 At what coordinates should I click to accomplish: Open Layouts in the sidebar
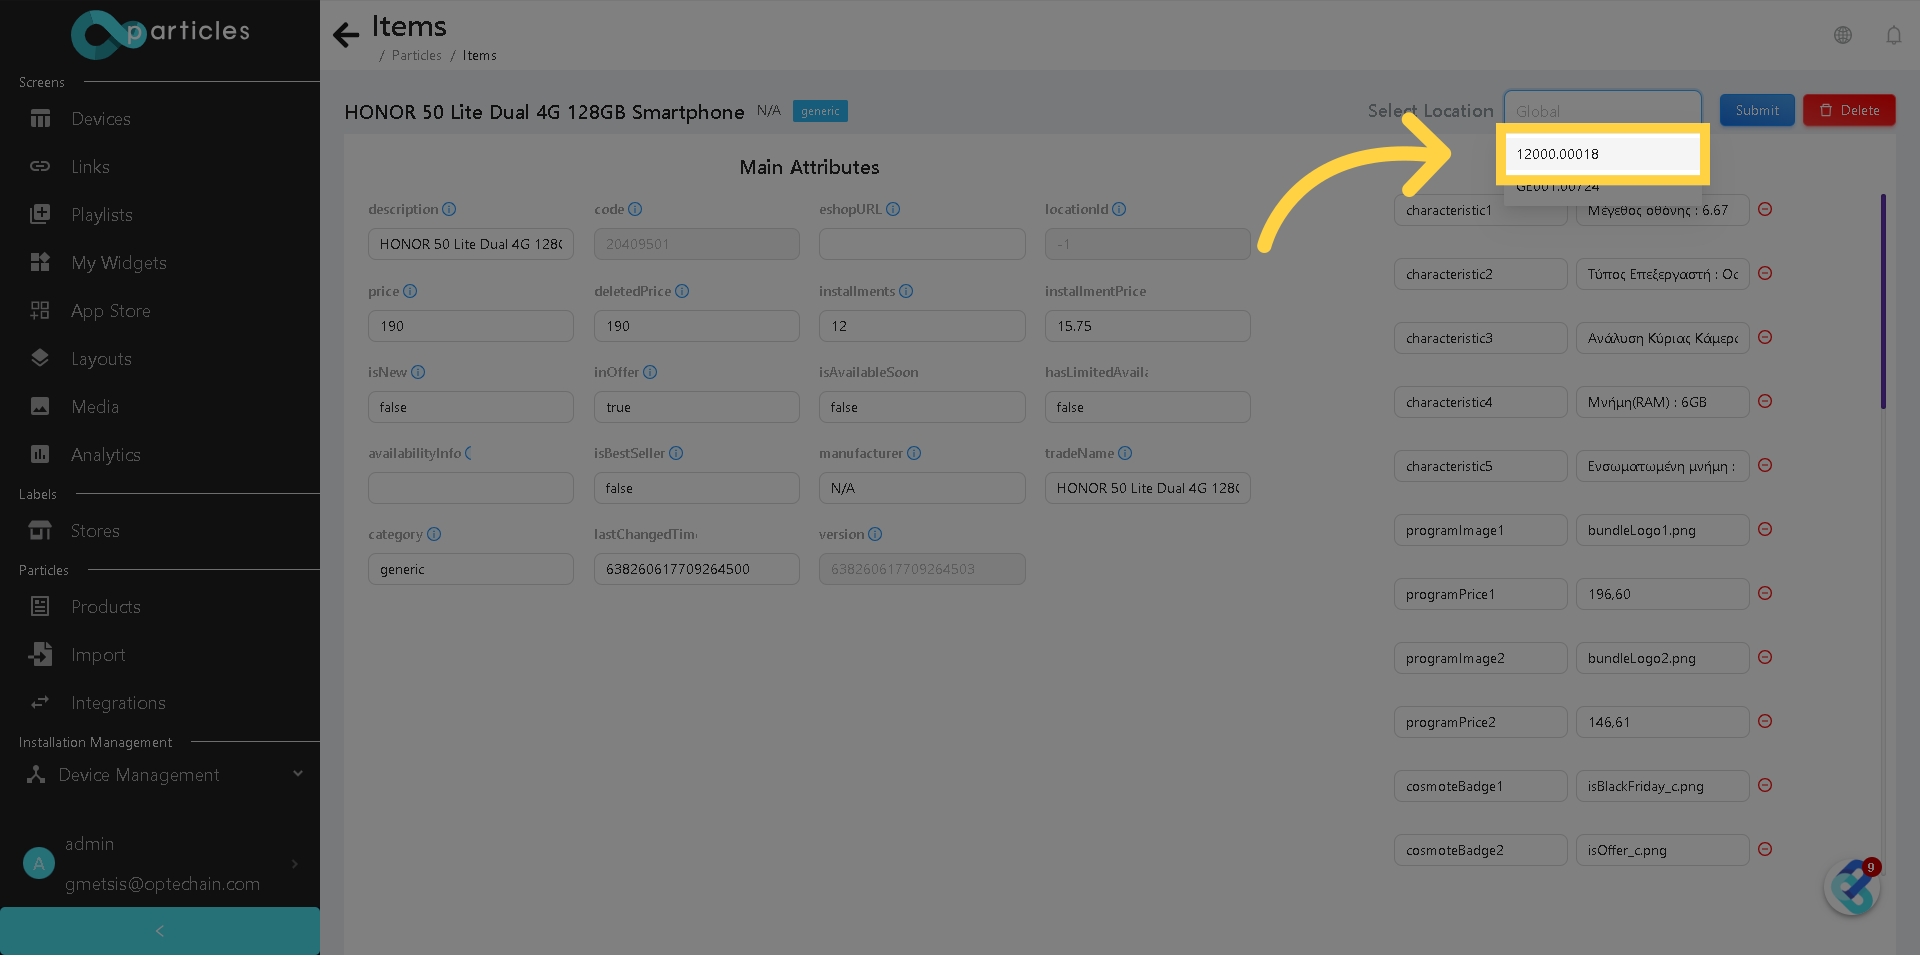pos(101,359)
